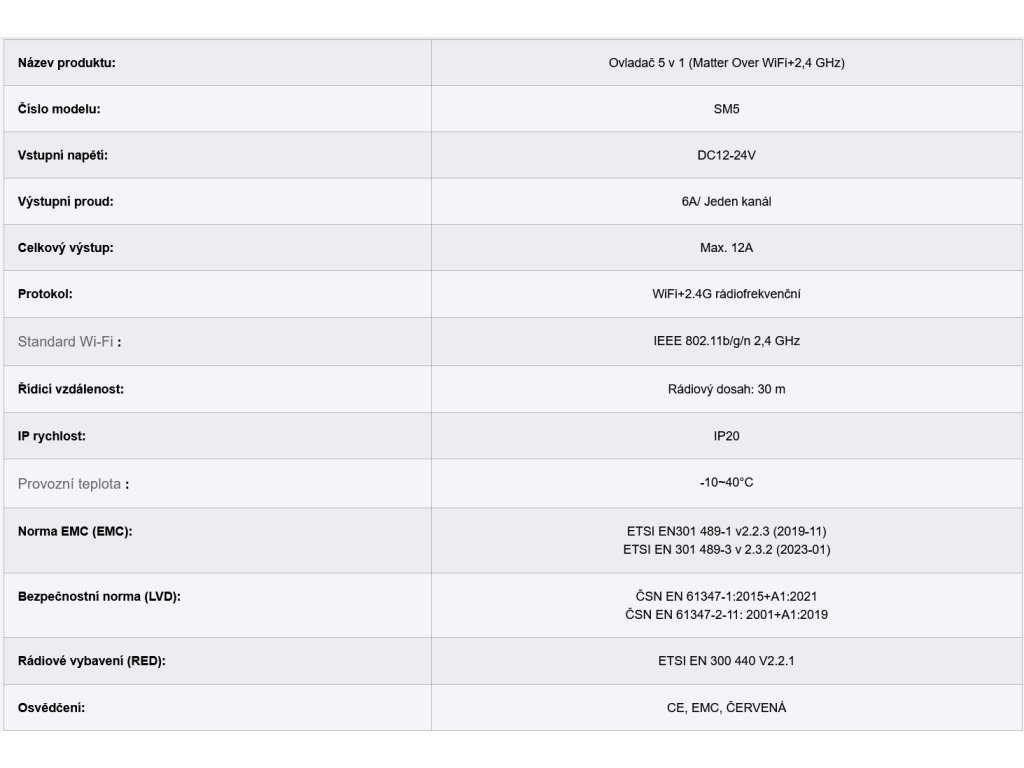Click the "Číslo modelu:" row label
Viewport: 1024px width, 768px height.
(59, 109)
